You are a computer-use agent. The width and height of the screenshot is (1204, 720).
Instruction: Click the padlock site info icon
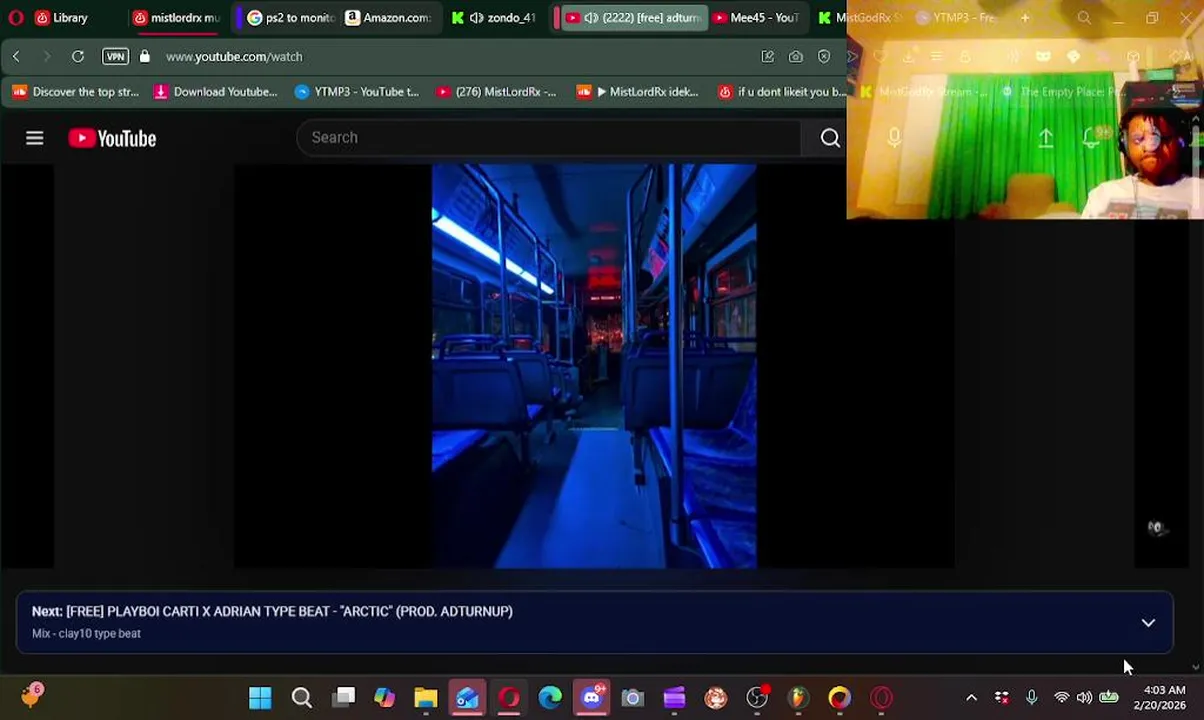click(x=145, y=57)
